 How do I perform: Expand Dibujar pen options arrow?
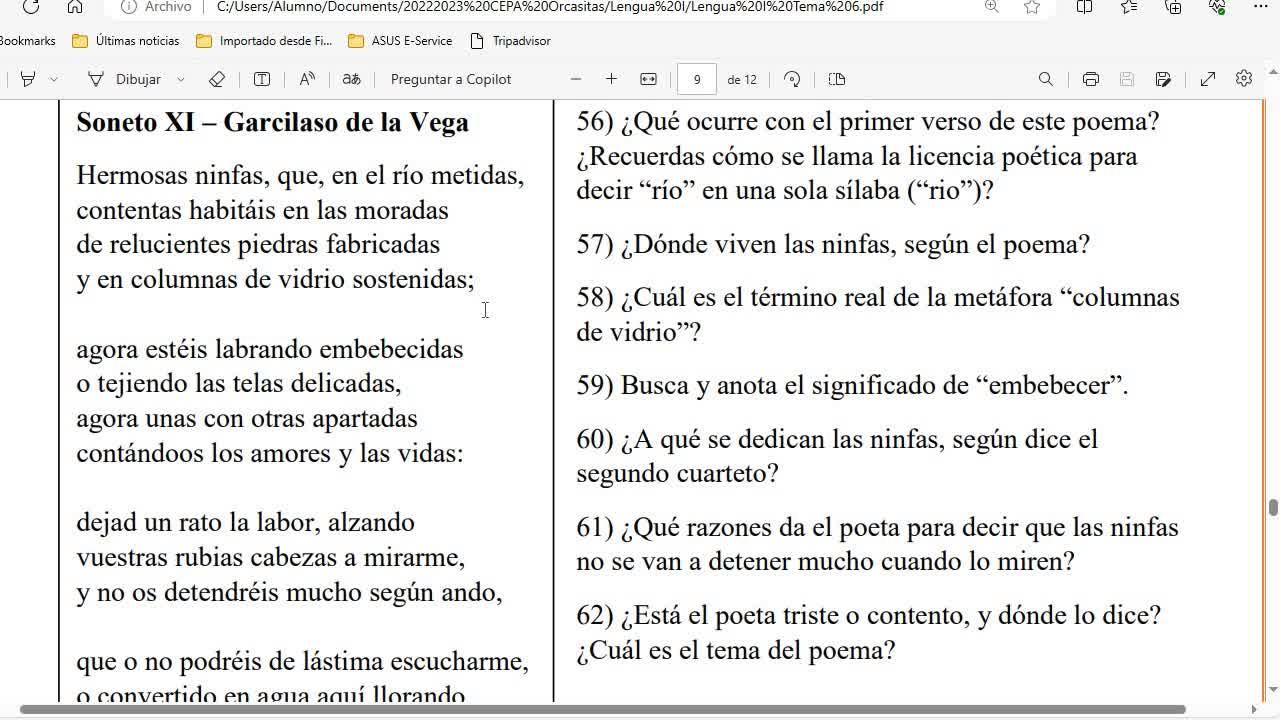point(181,79)
